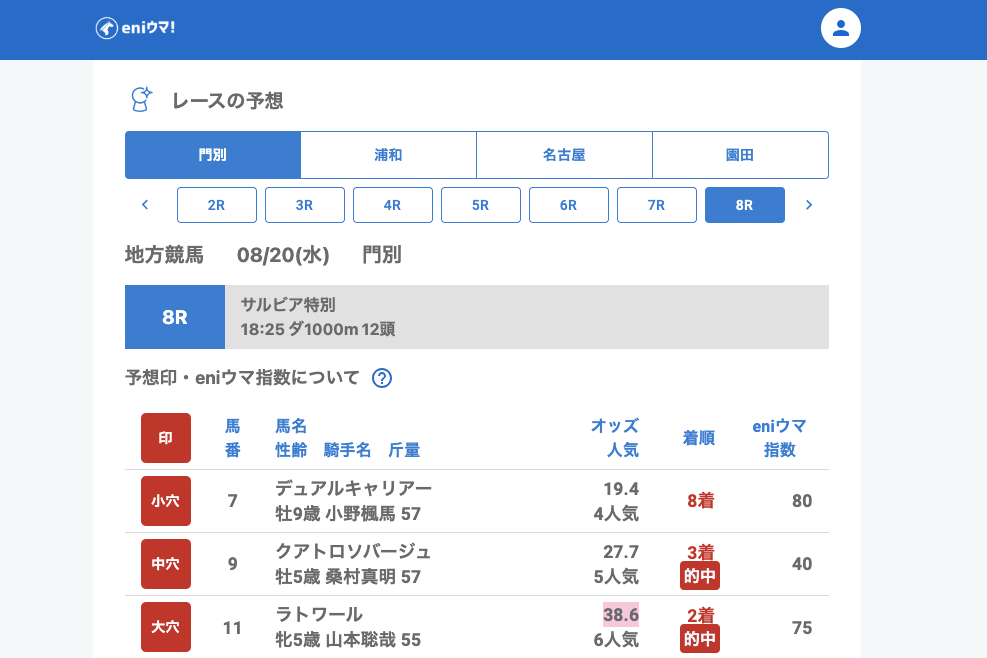The image size is (987, 658).
Task: Click the 中穴 mark badge
Action: coord(166,564)
